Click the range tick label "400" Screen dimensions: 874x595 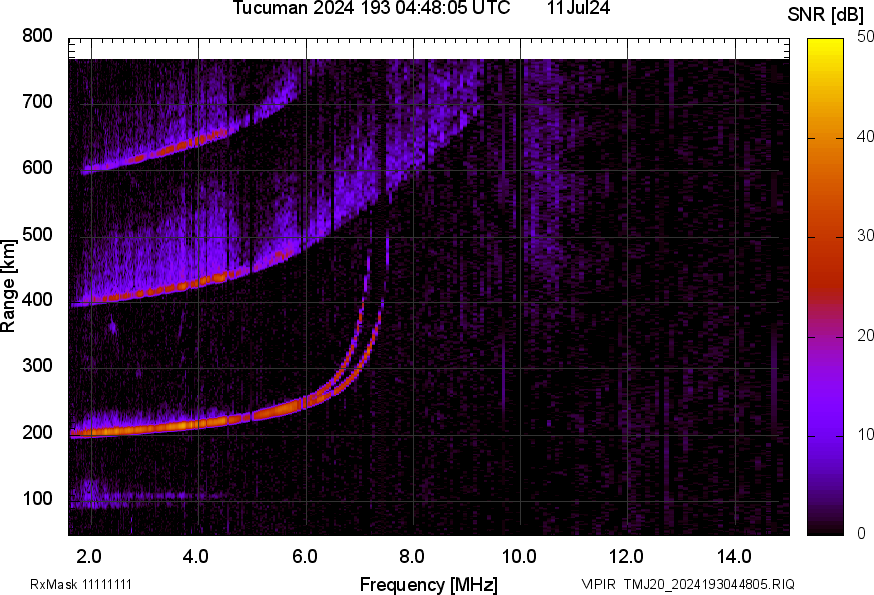coord(37,300)
